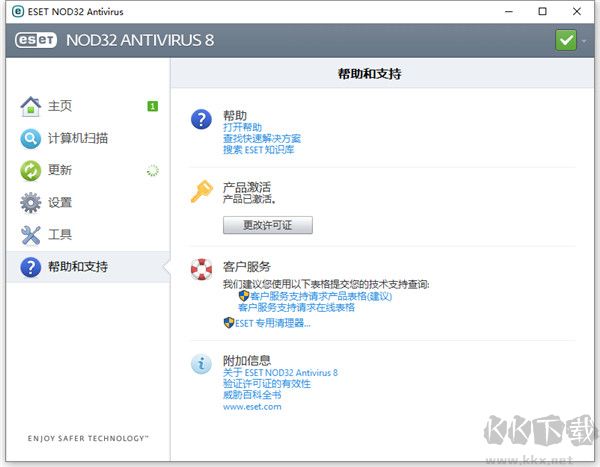
Task: Click the 帮助和支持 page heading
Action: pyautogui.click(x=369, y=73)
